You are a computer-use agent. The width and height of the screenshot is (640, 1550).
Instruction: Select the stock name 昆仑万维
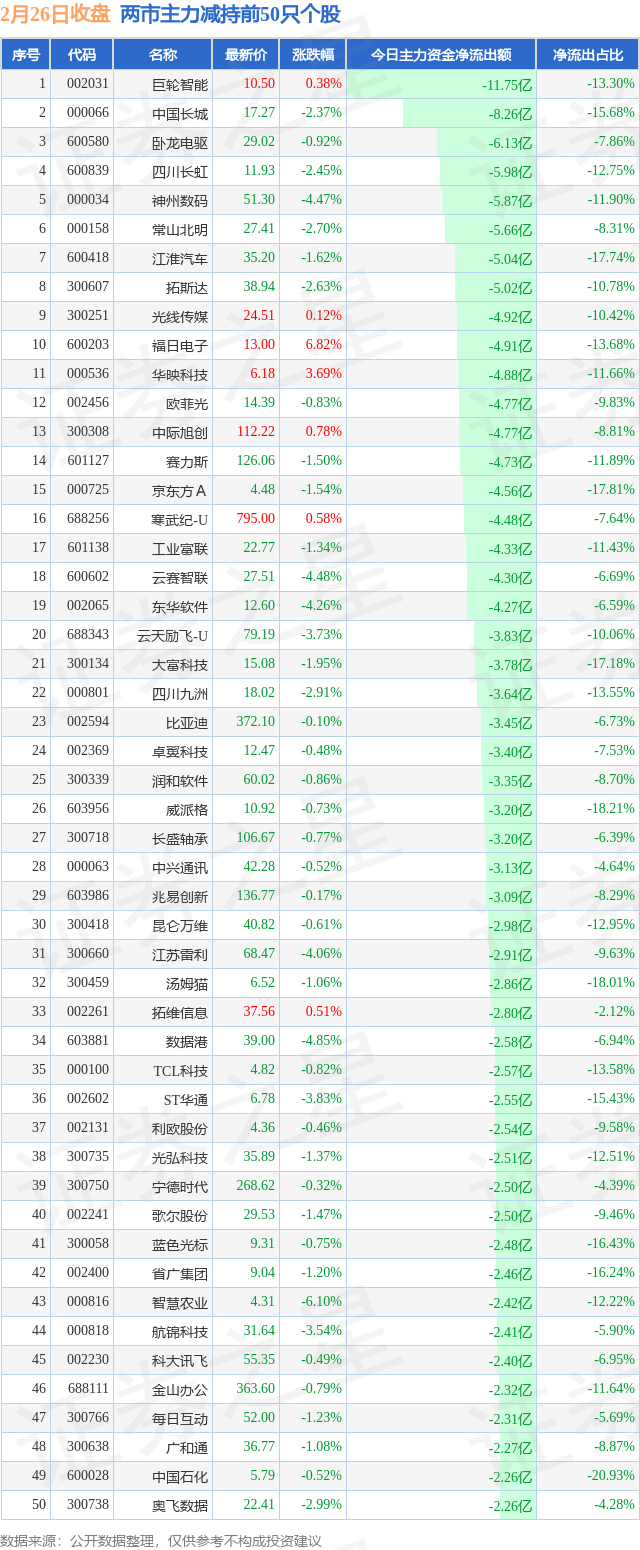pos(180,925)
